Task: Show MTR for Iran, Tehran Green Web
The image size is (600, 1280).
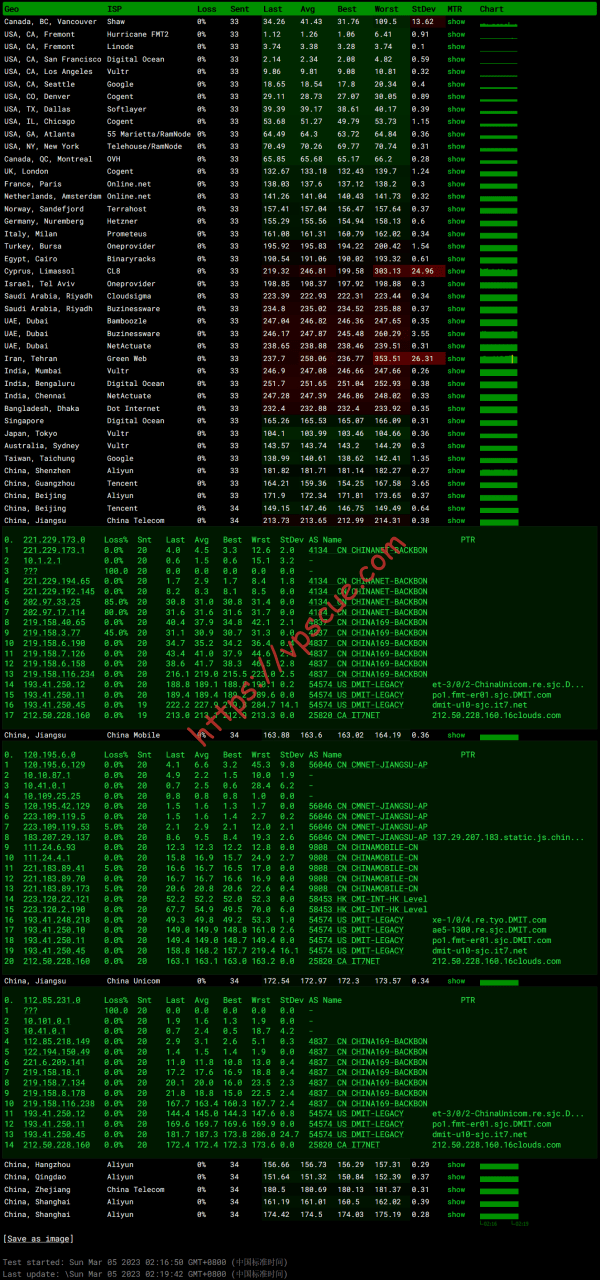Action: click(x=456, y=358)
